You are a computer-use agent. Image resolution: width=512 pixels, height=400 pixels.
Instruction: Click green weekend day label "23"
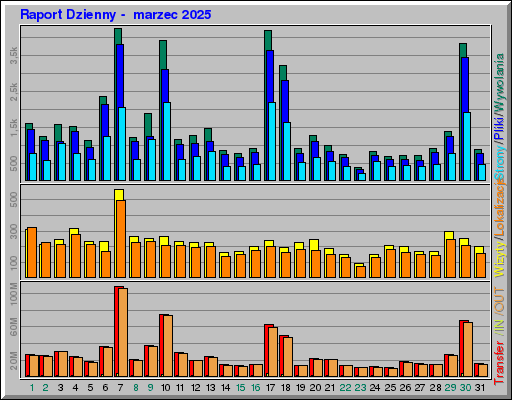click(360, 388)
